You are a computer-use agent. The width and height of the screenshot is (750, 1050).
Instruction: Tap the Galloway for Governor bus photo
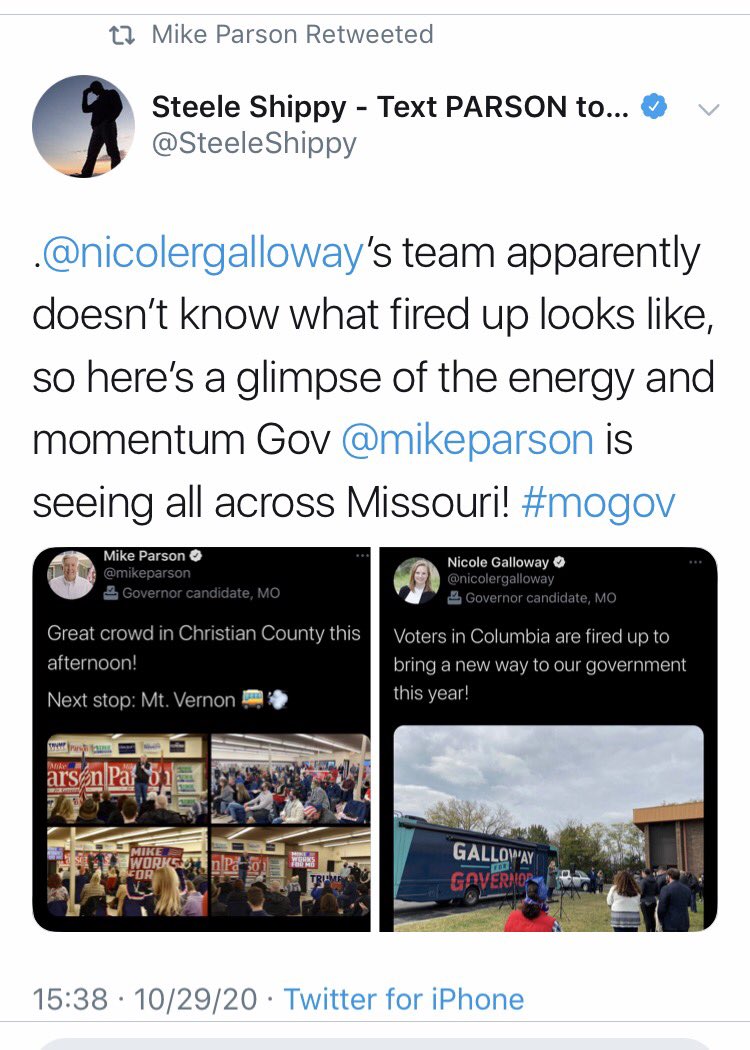[548, 828]
